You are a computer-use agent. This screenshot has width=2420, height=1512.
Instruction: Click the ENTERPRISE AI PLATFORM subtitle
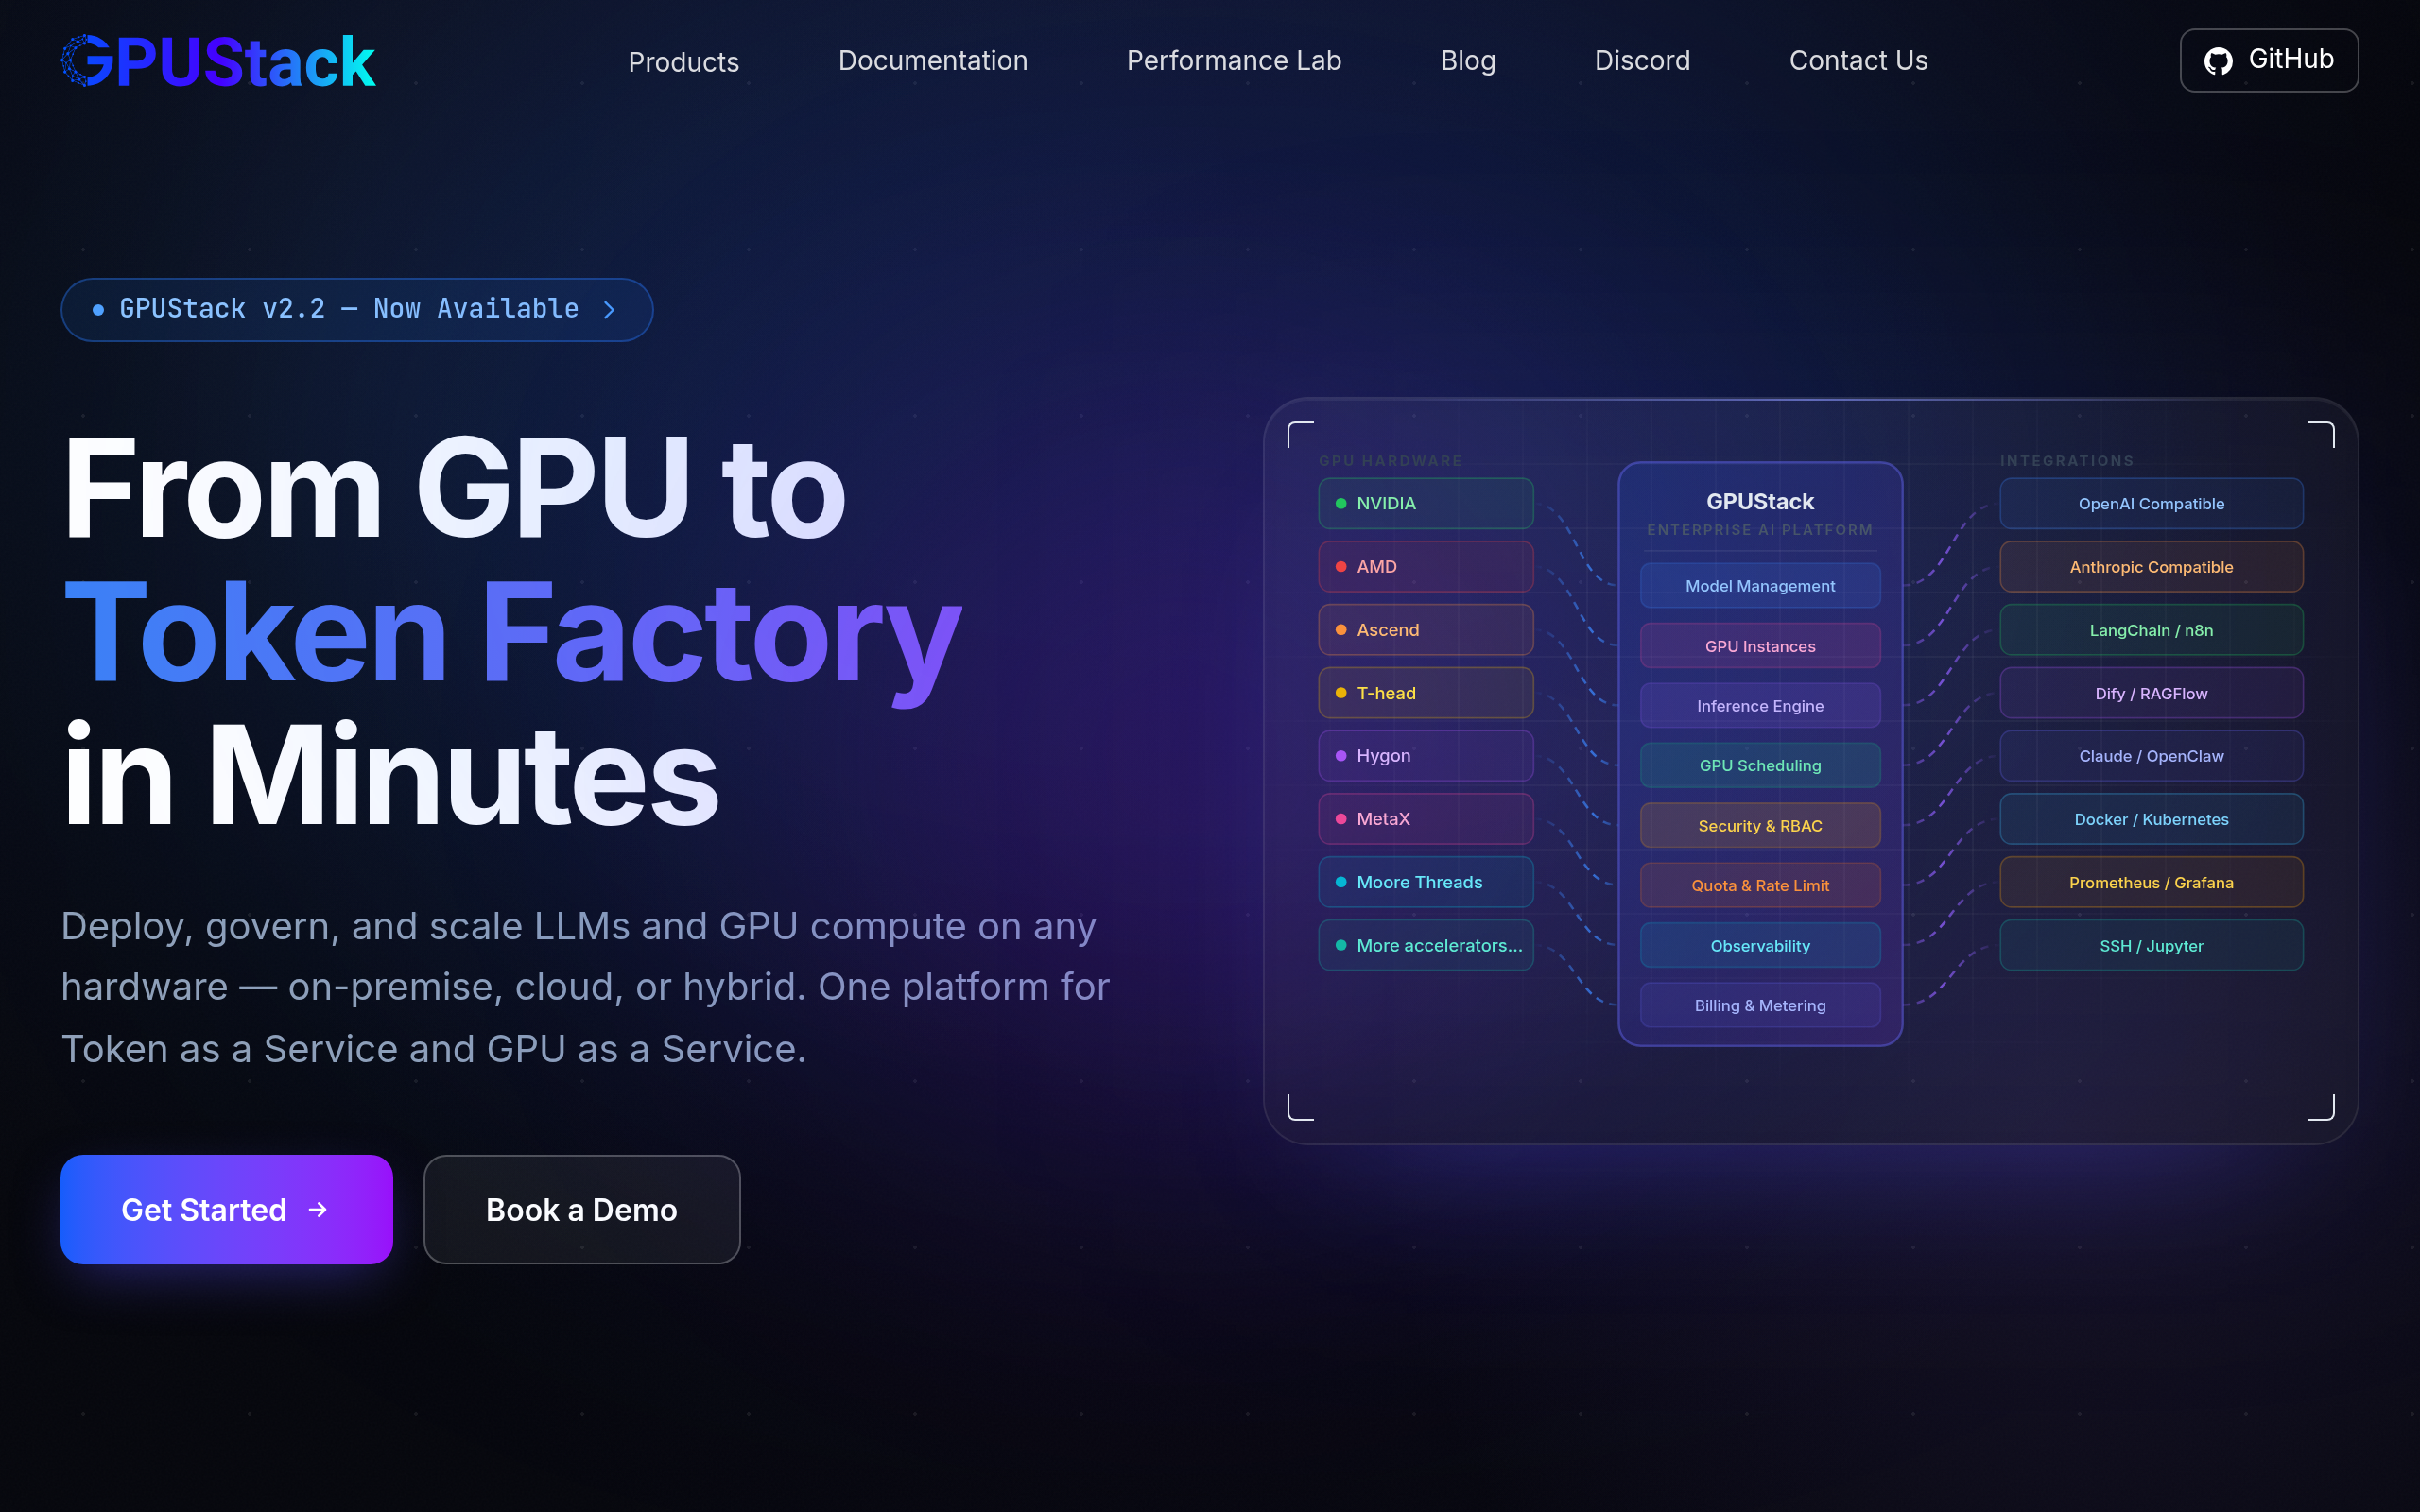point(1760,530)
